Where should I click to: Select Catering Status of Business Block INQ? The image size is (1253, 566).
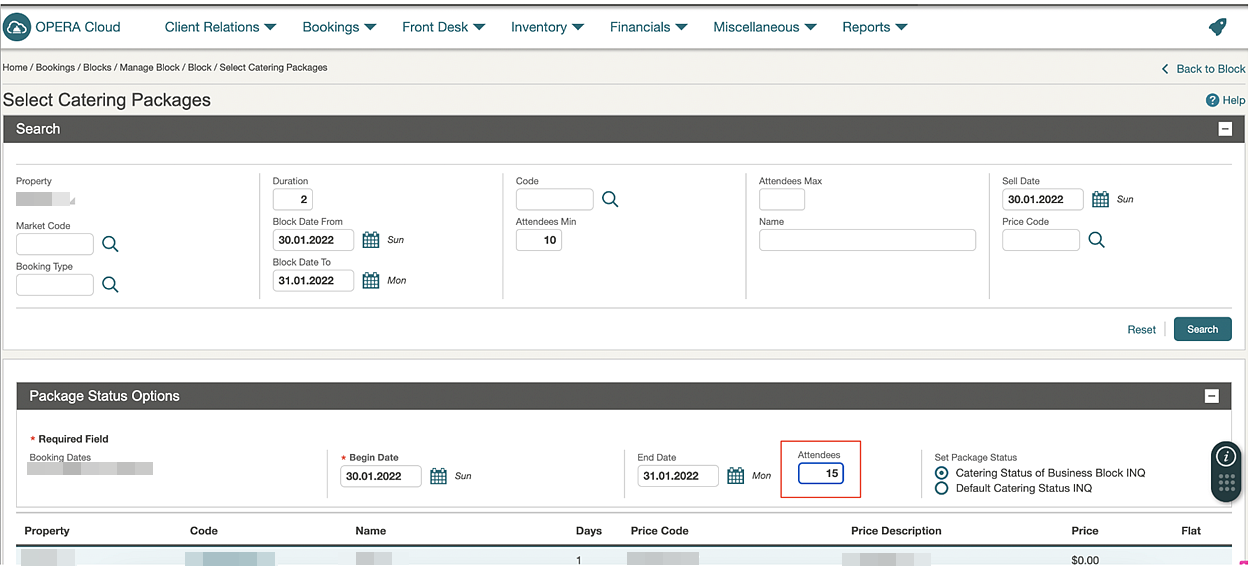point(941,473)
